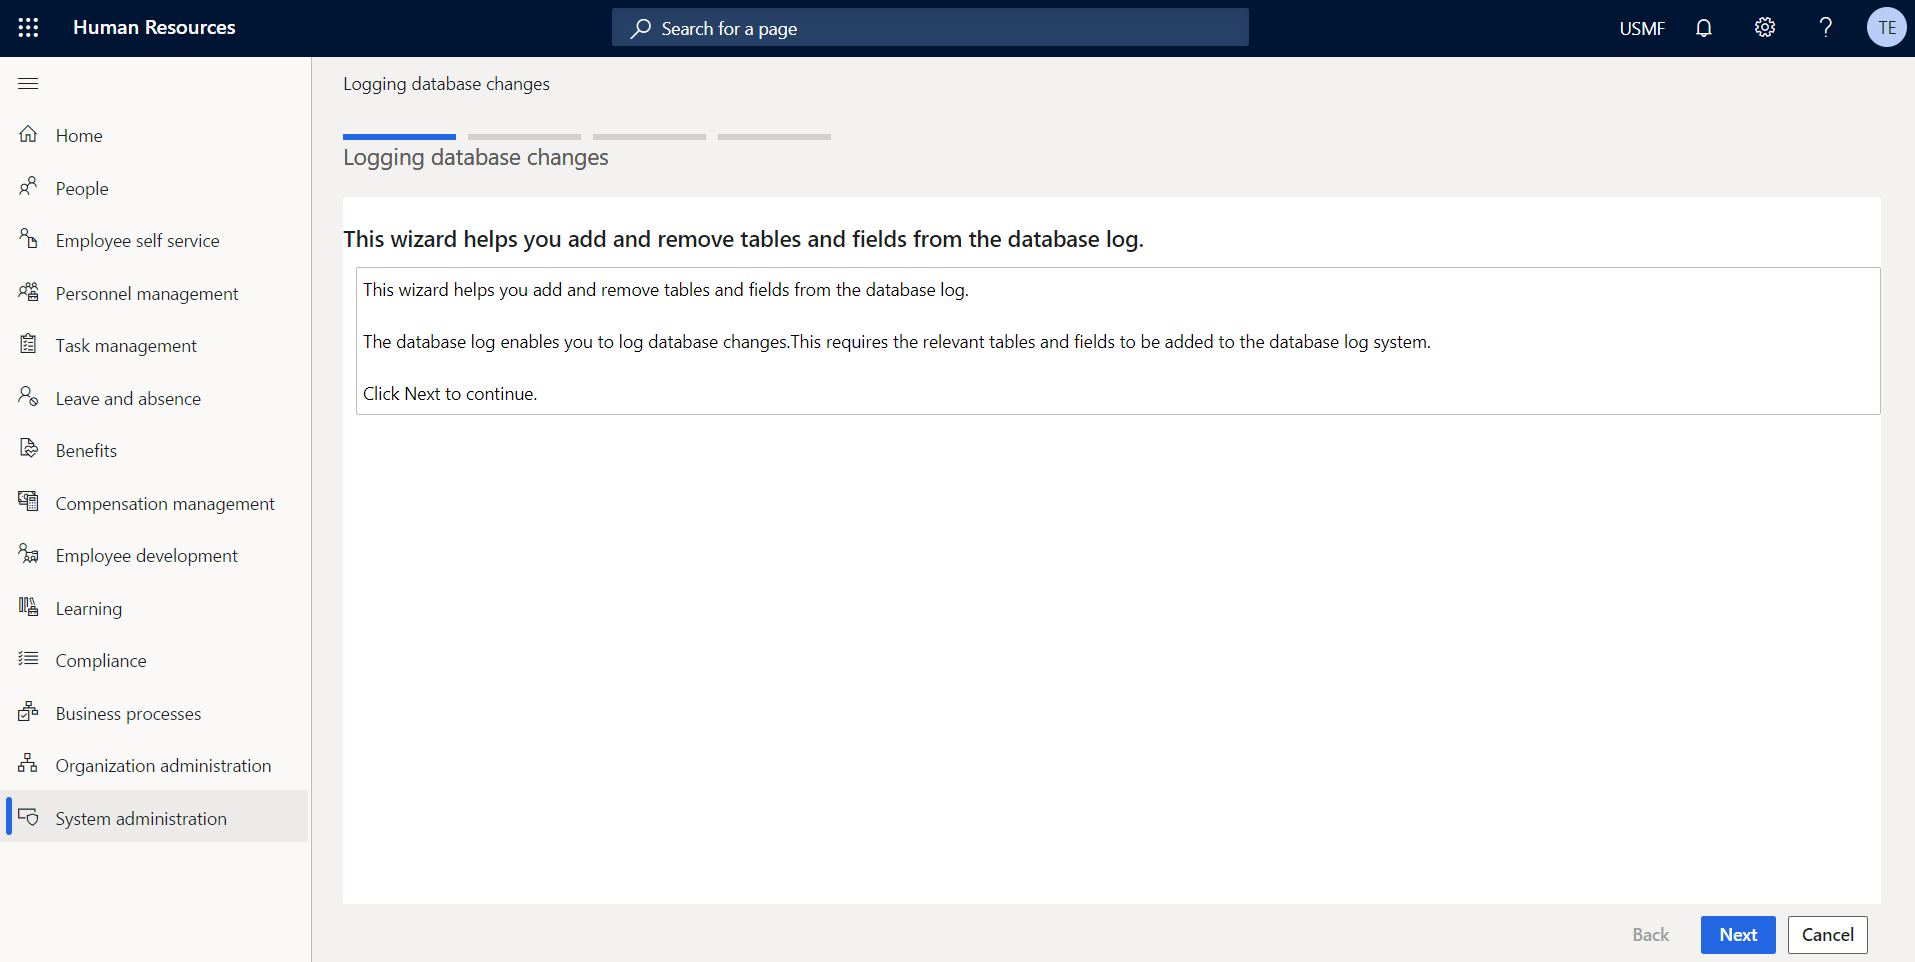This screenshot has width=1915, height=962.
Task: Go to Home from the navigation menu
Action: coord(79,135)
